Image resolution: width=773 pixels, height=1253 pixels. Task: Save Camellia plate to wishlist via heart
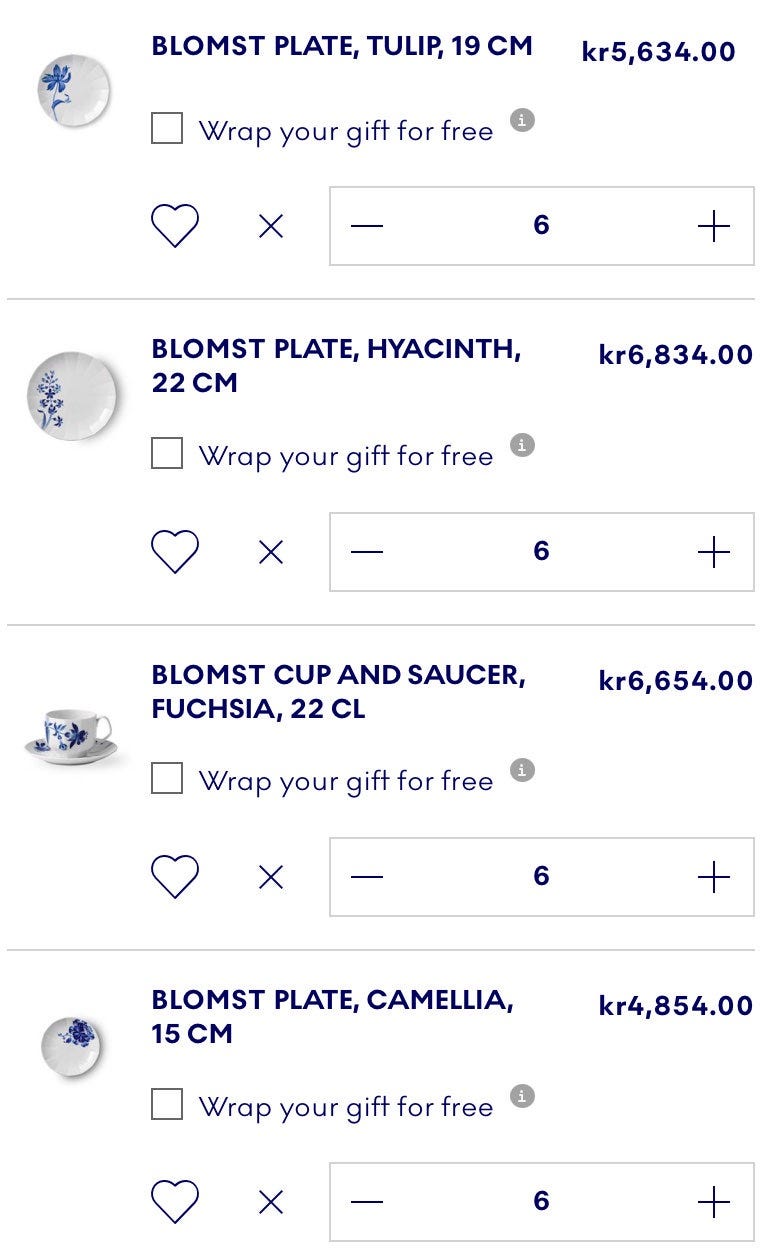[x=175, y=1202]
